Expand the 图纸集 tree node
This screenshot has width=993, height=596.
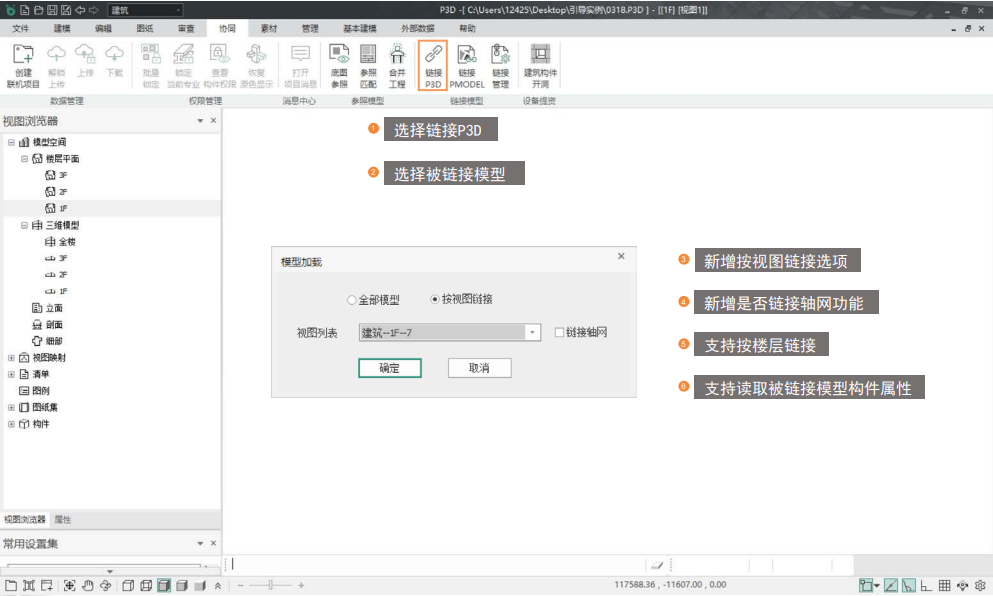click(12, 408)
